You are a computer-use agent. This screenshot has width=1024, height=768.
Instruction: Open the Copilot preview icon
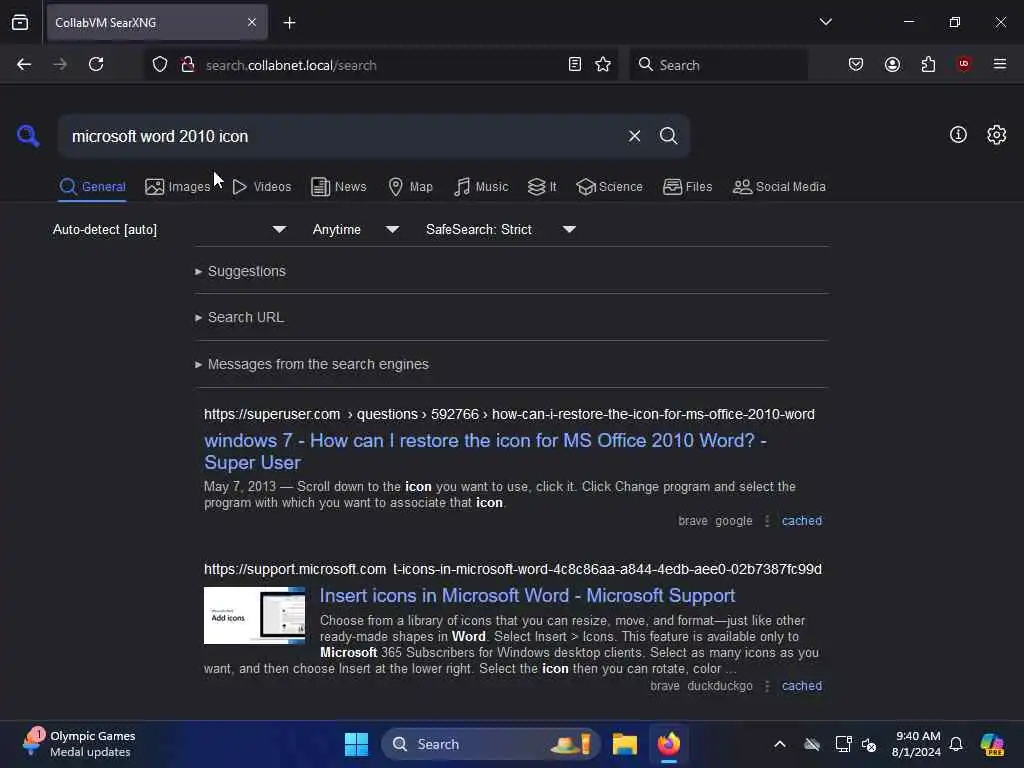(x=993, y=744)
